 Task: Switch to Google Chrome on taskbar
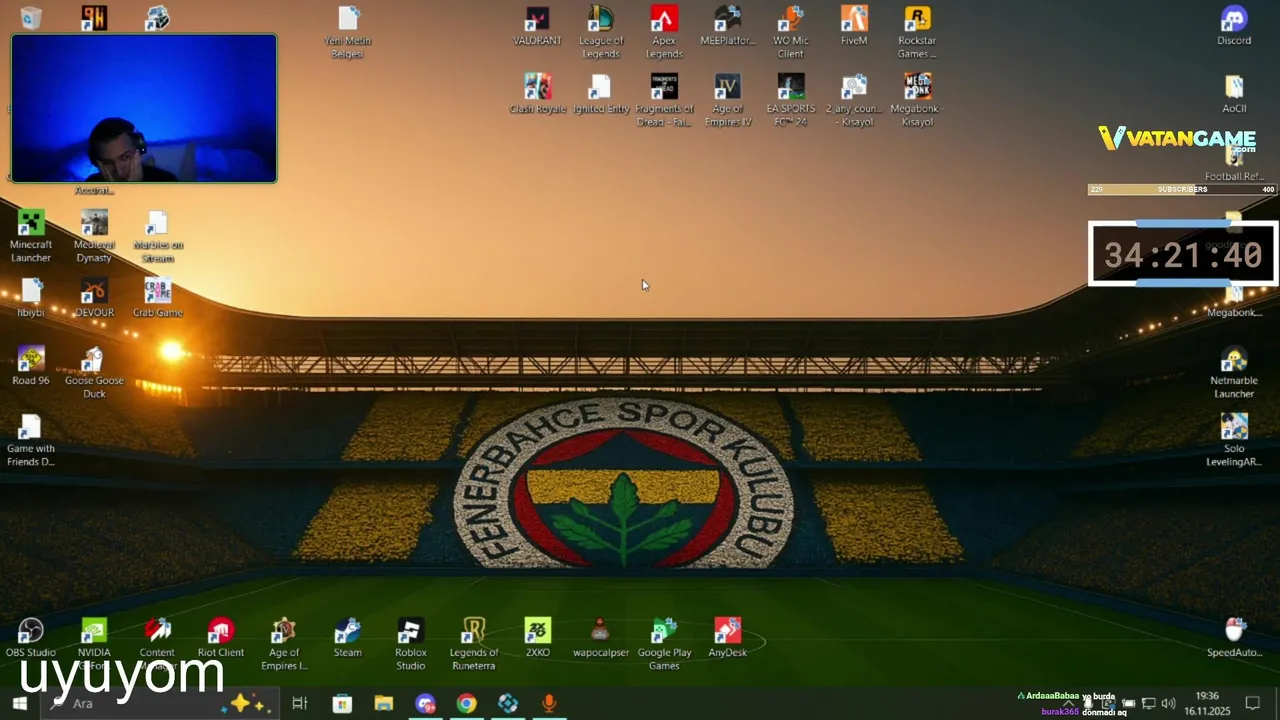466,704
